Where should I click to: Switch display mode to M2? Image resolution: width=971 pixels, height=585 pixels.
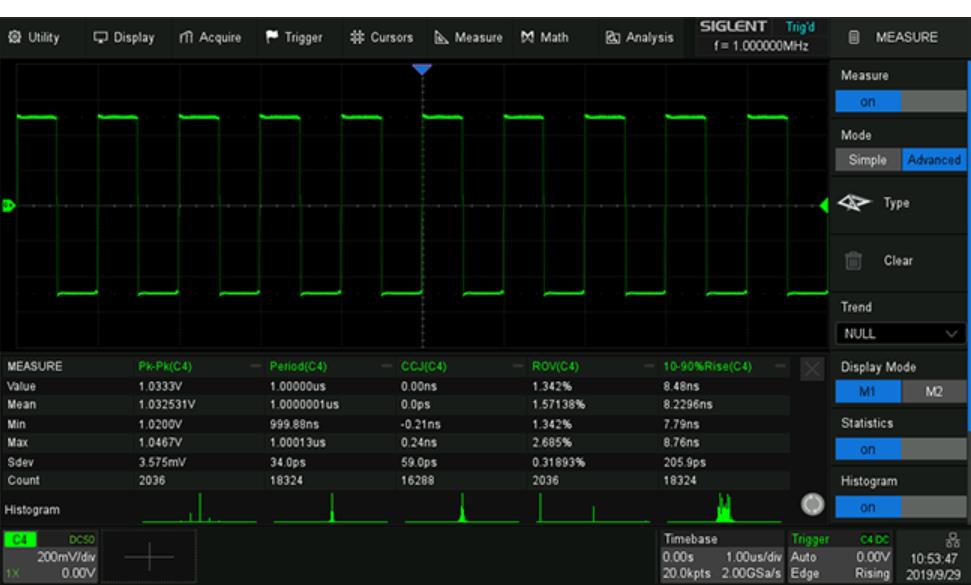point(932,391)
